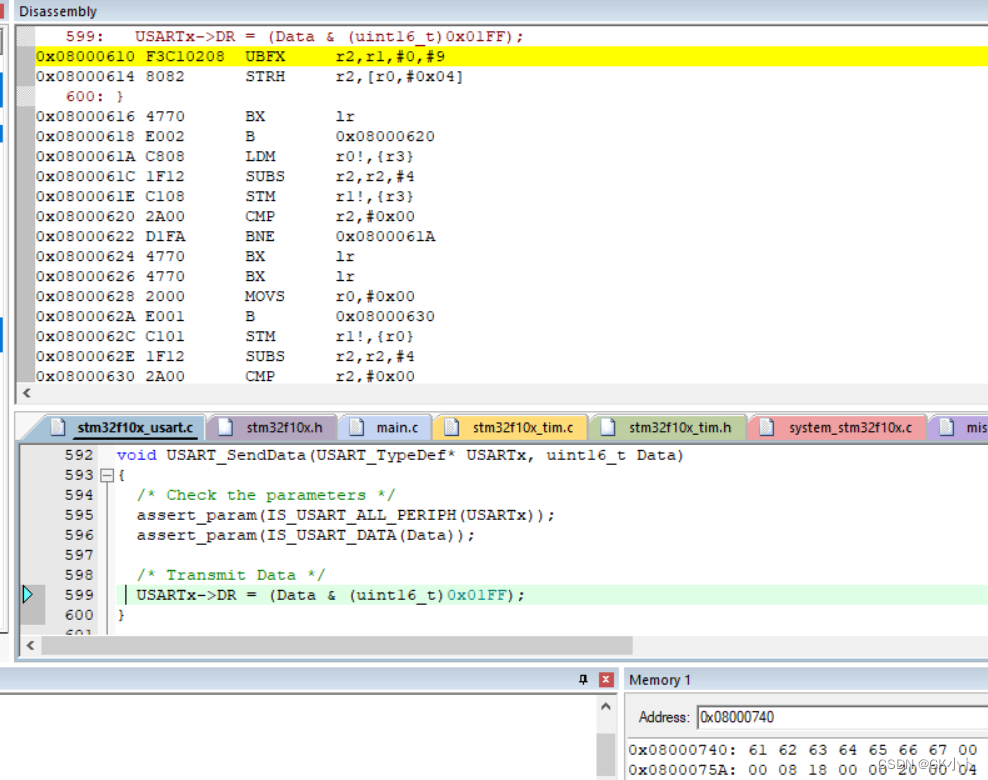This screenshot has width=988, height=780.
Task: Open the main.c tab
Action: (385, 428)
